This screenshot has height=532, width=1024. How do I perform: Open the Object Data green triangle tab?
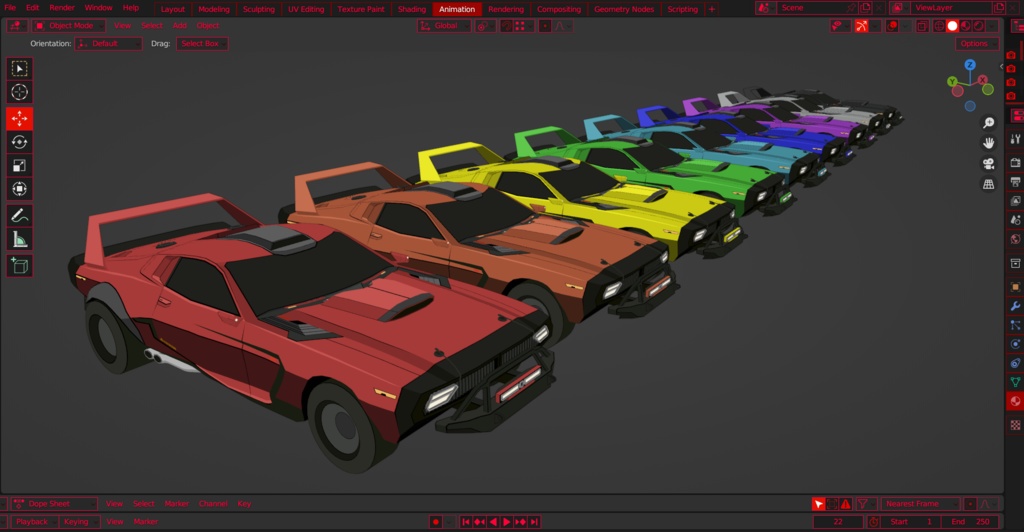(1015, 383)
